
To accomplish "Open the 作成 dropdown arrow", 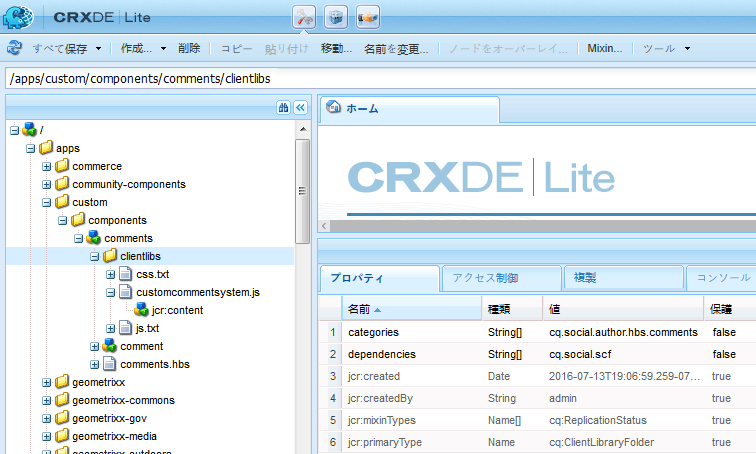I will (163, 48).
